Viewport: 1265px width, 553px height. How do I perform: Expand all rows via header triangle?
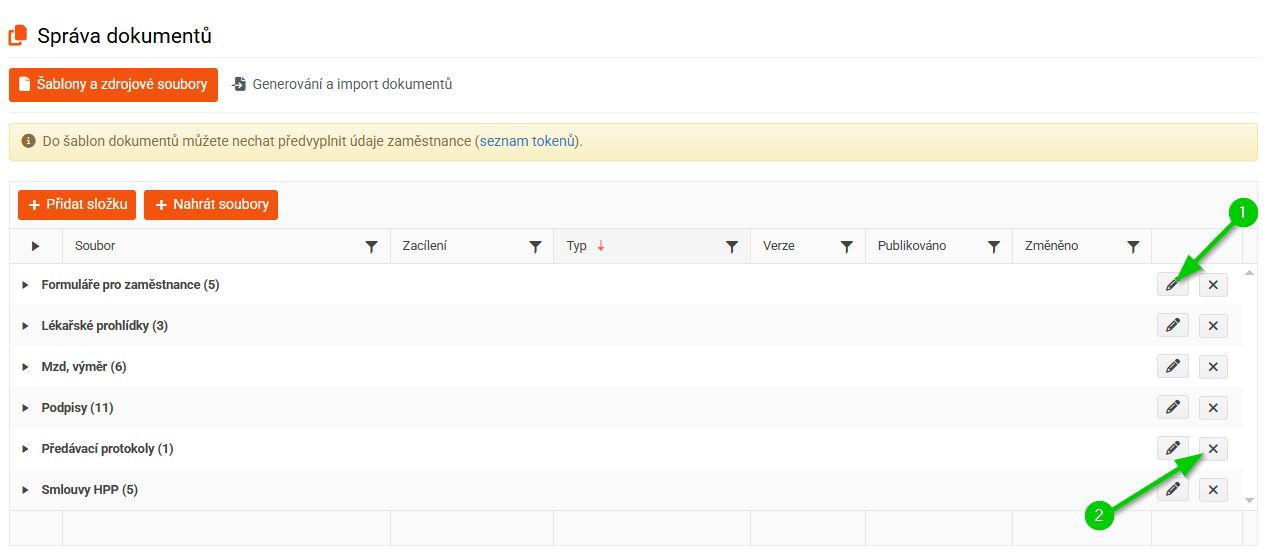click(x=36, y=246)
